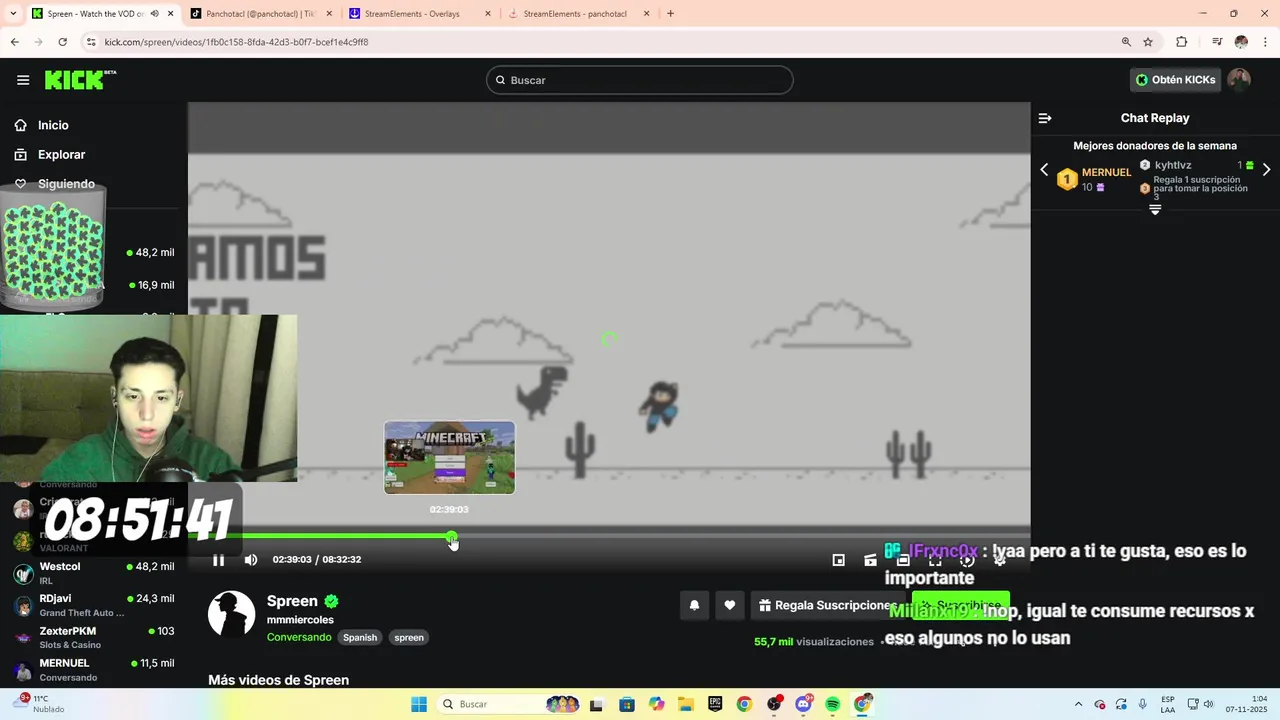1280x720 pixels.
Task: Pause the video playback
Action: click(x=218, y=560)
